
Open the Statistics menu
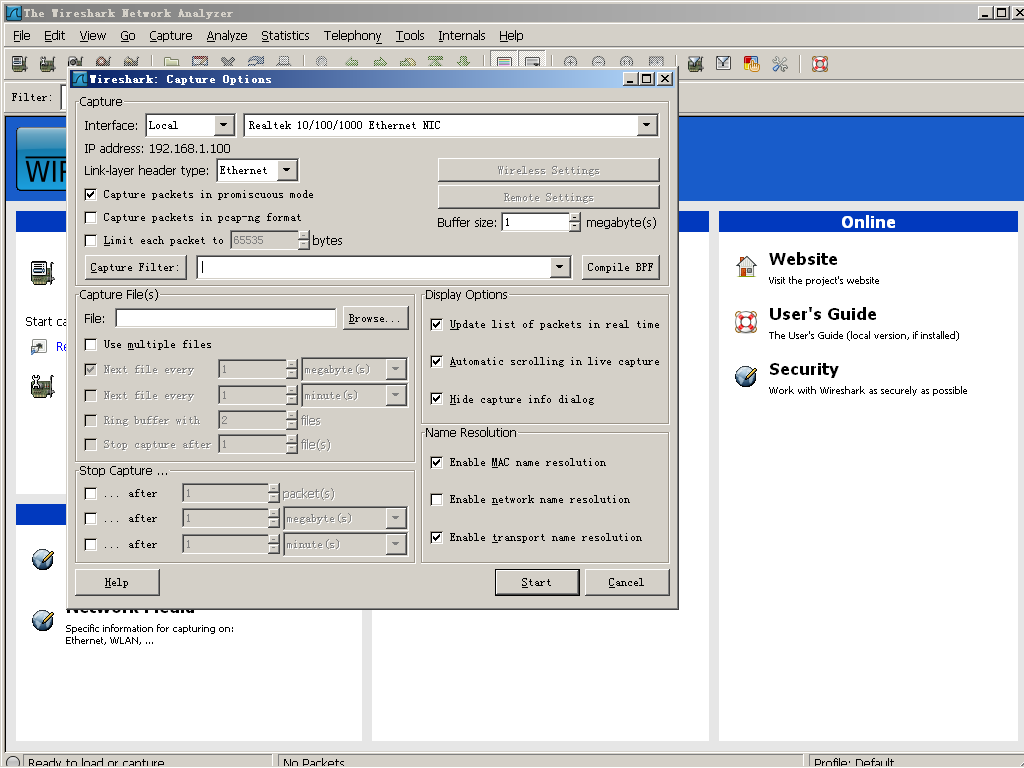coord(285,36)
